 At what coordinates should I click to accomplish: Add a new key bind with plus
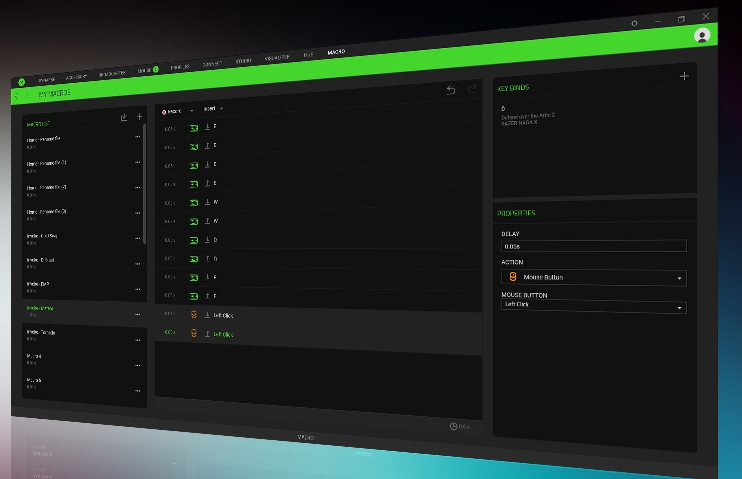tap(684, 76)
